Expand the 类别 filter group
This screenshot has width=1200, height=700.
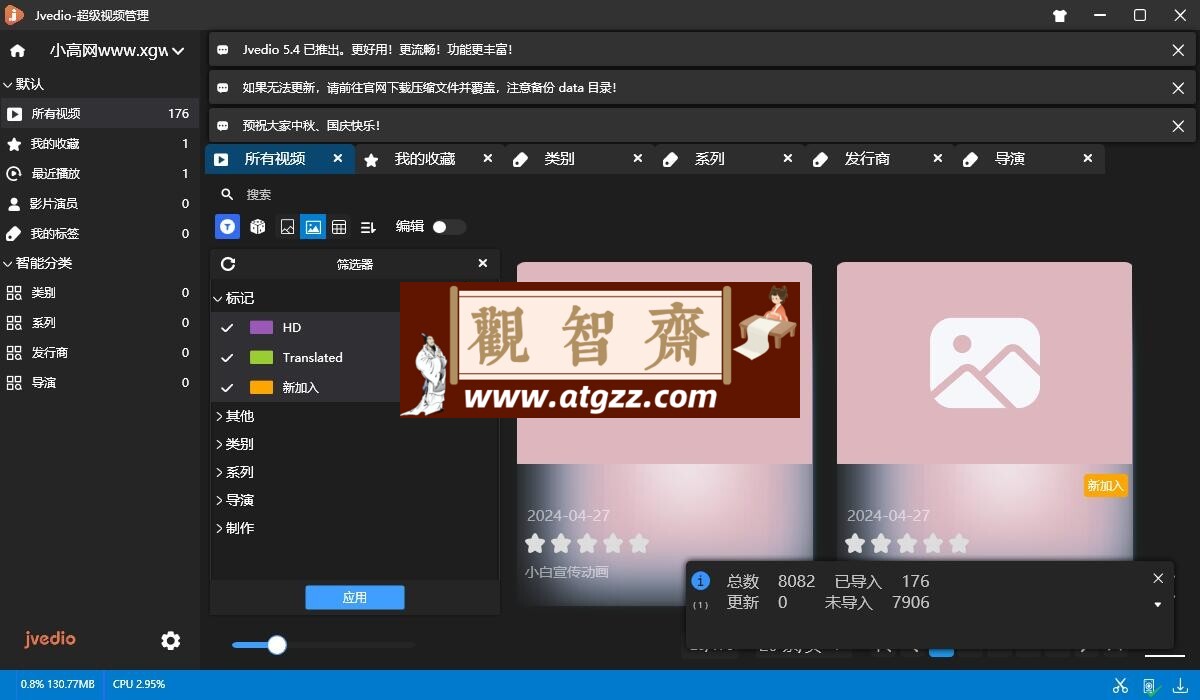pos(235,444)
